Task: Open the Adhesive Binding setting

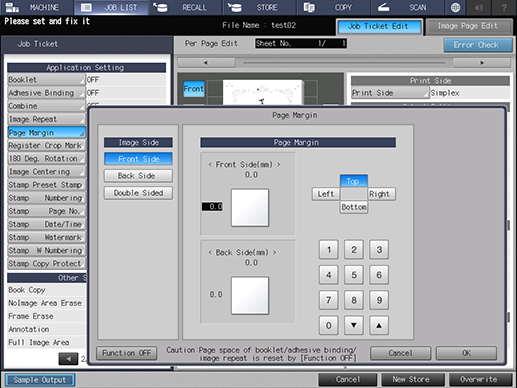Action: click(46, 93)
